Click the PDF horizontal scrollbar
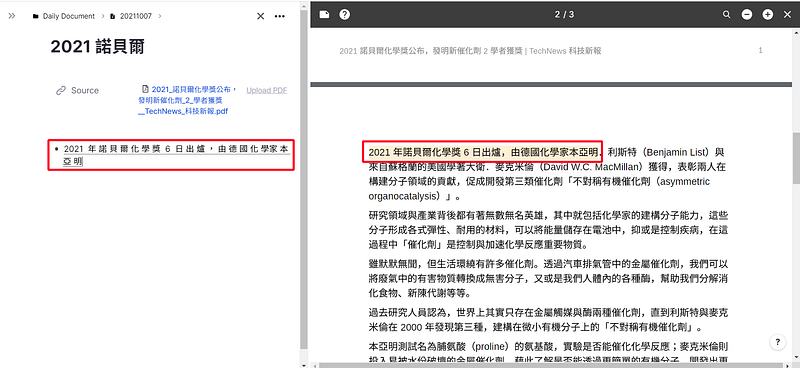 pyautogui.click(x=551, y=365)
